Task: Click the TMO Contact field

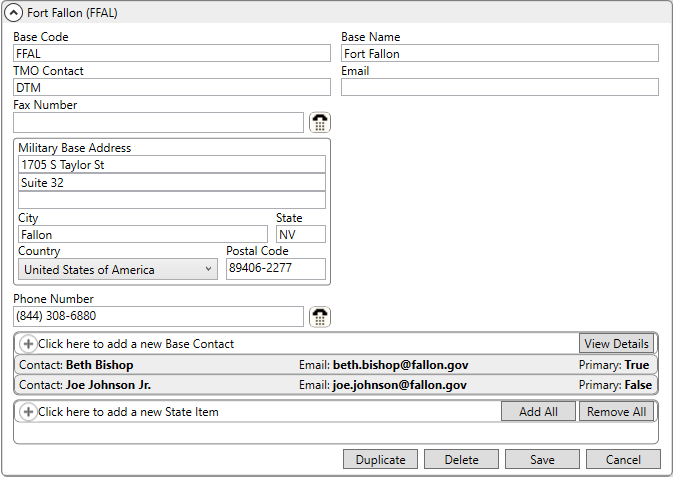Action: 171,88
